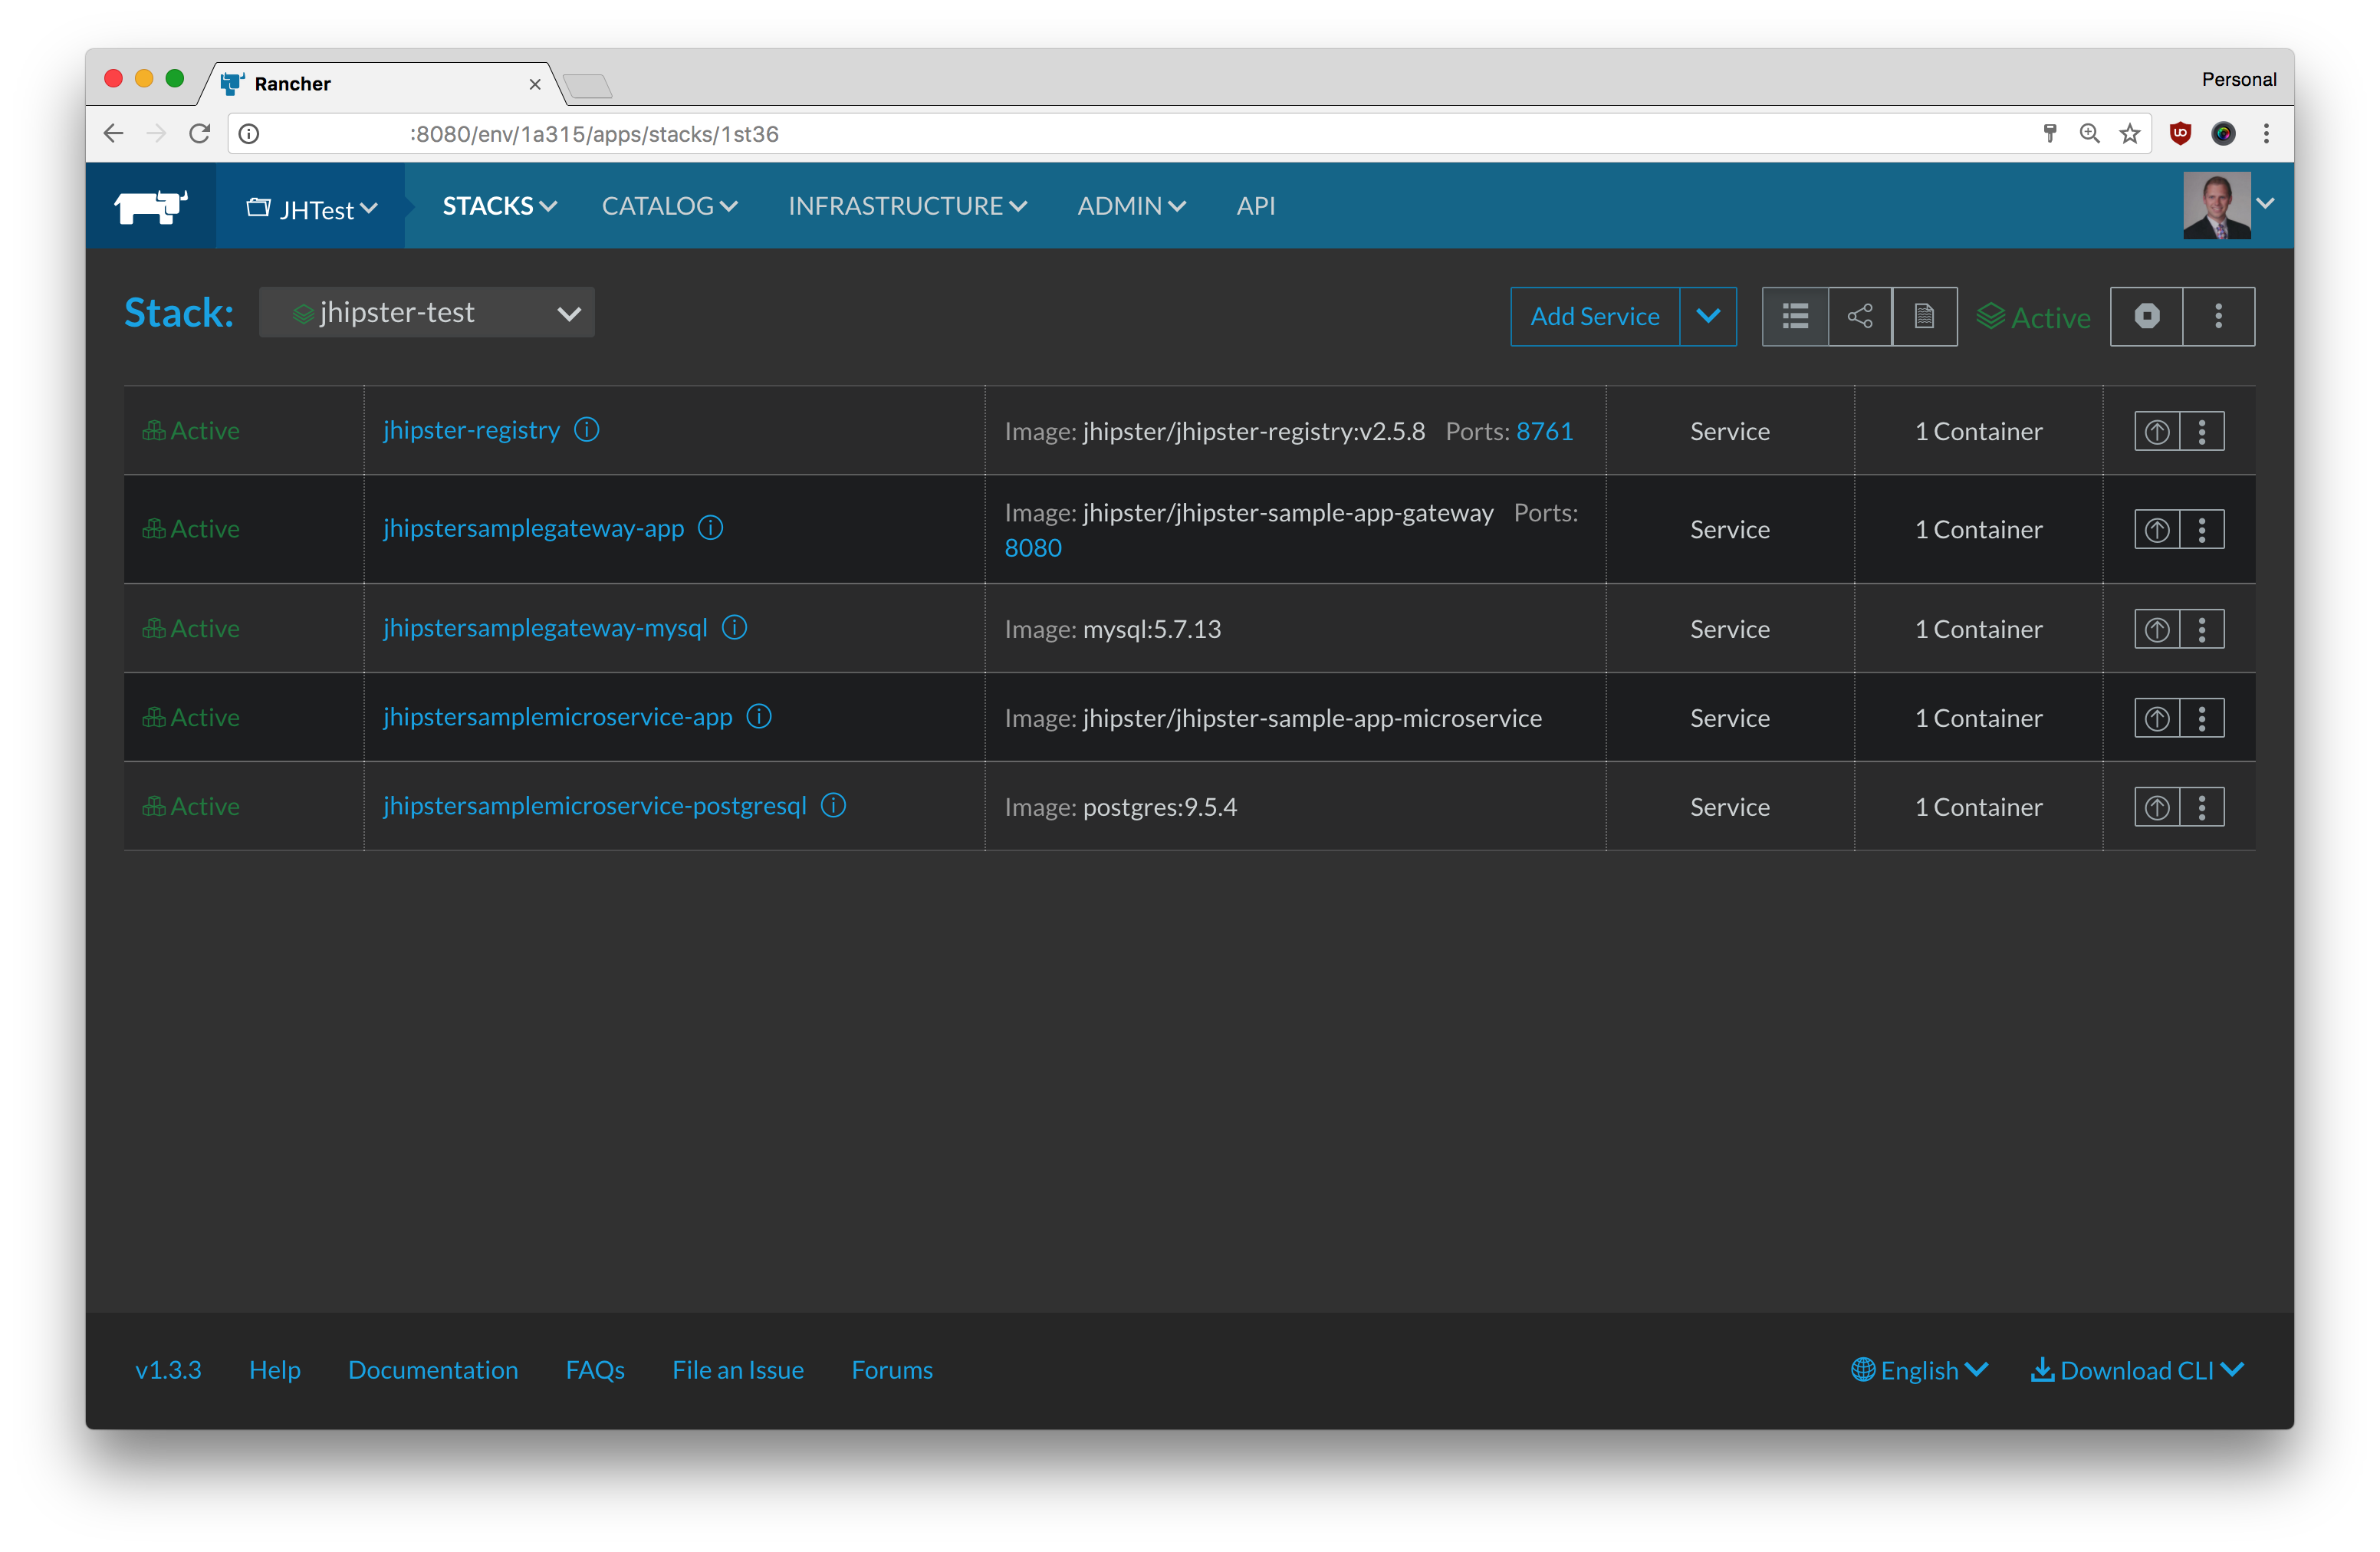This screenshot has width=2380, height=1552.
Task: Show info for jhipstersamplemicroservice-app service
Action: [760, 717]
